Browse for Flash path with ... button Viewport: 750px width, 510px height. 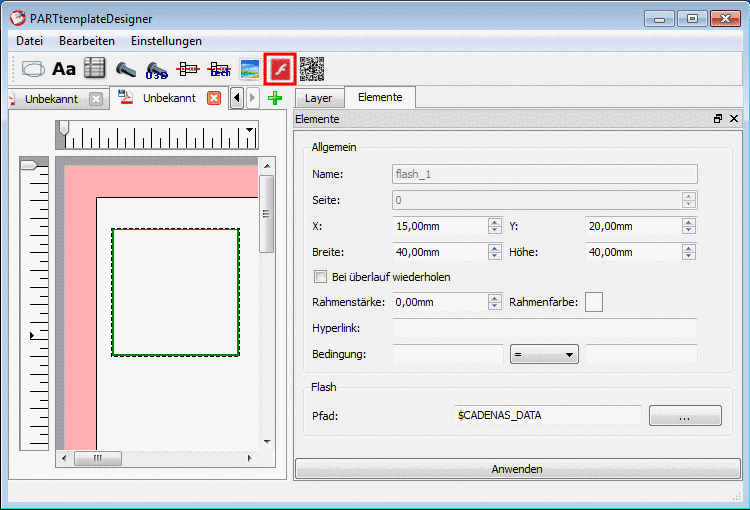(x=685, y=416)
